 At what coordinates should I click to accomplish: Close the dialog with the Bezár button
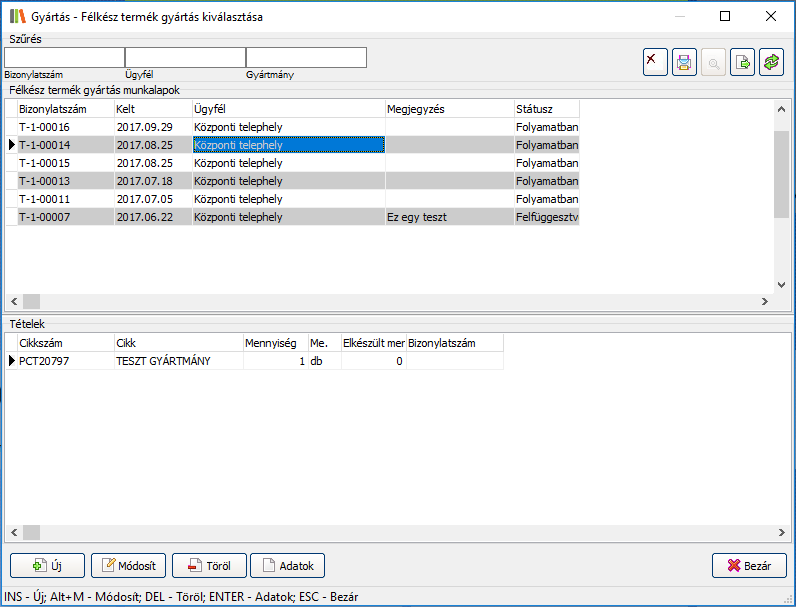click(x=749, y=566)
